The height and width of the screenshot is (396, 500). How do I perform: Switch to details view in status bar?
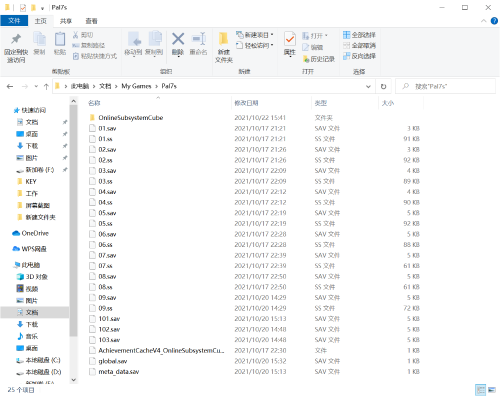coord(480,389)
